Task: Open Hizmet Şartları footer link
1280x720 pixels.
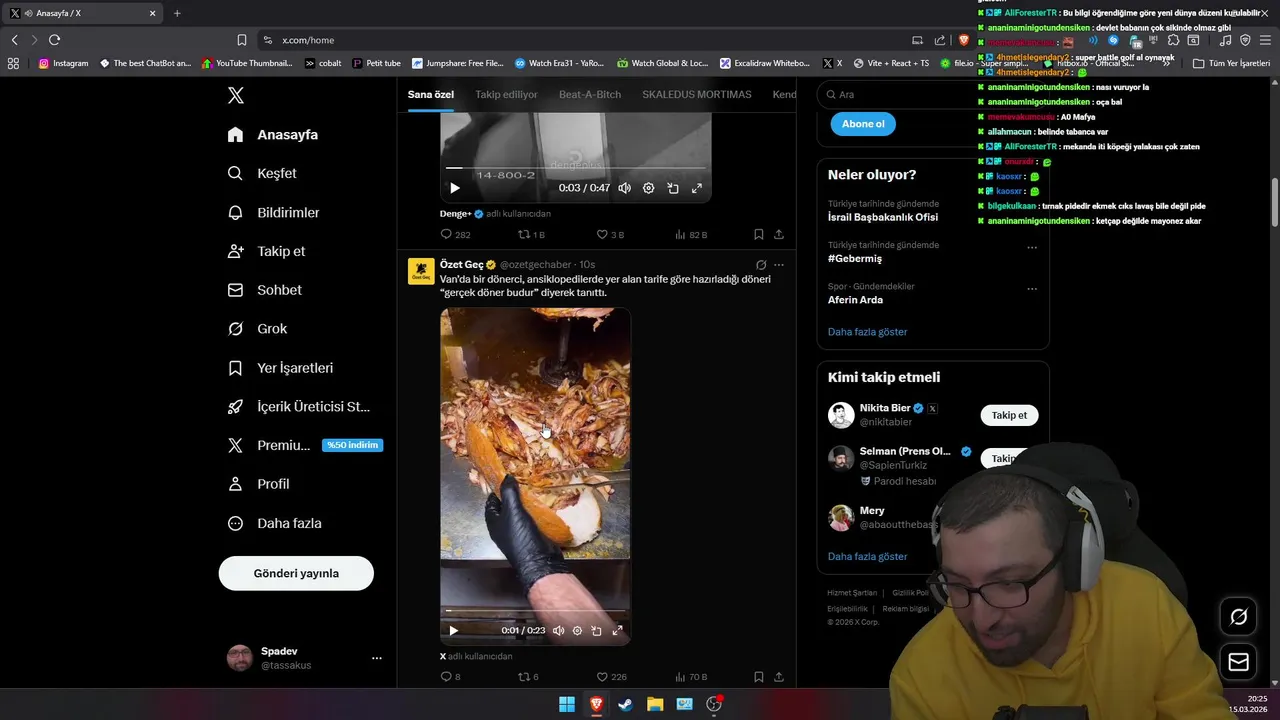Action: [x=852, y=593]
